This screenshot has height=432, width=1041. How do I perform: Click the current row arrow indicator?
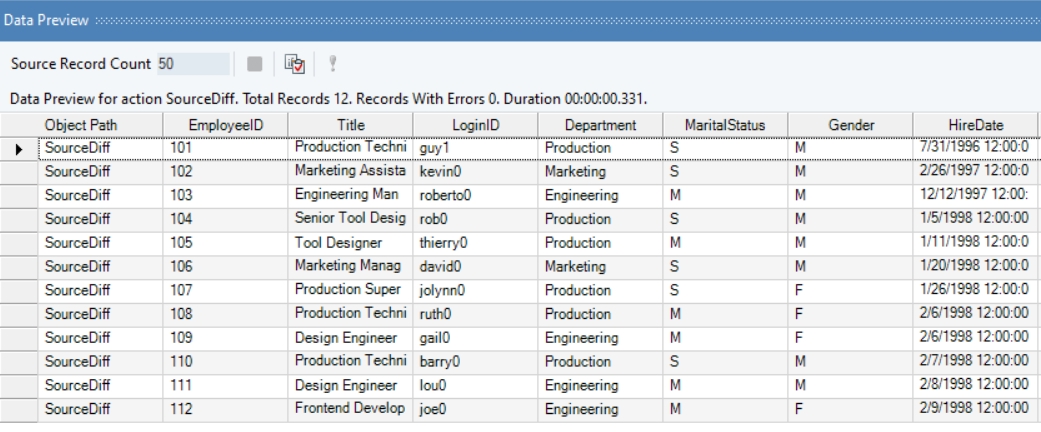coord(19,148)
